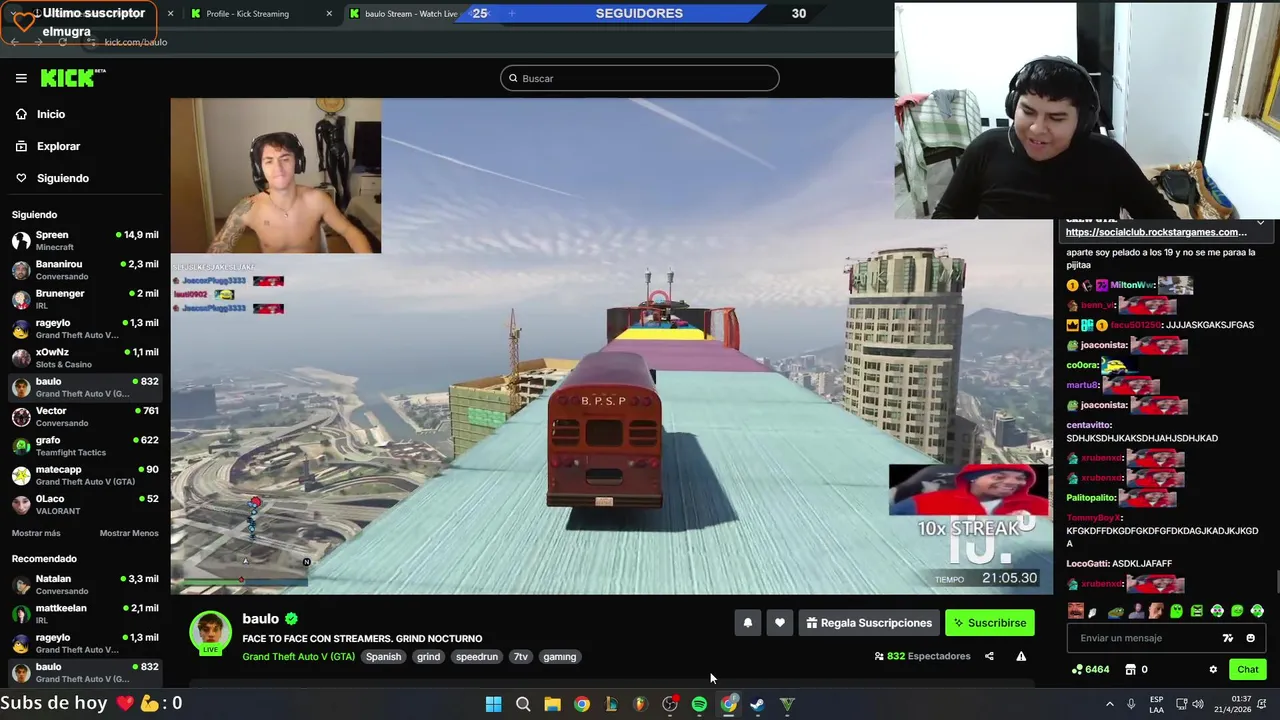This screenshot has width=1280, height=720.
Task: Open channel points 6464 balance
Action: click(1090, 670)
